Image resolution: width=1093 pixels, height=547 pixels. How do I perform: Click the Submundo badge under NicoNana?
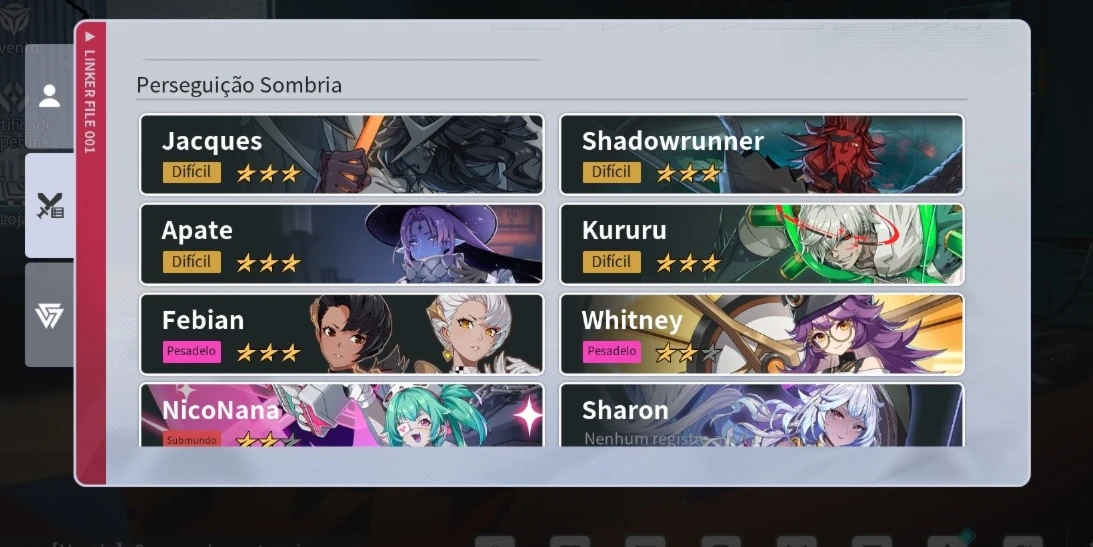192,440
